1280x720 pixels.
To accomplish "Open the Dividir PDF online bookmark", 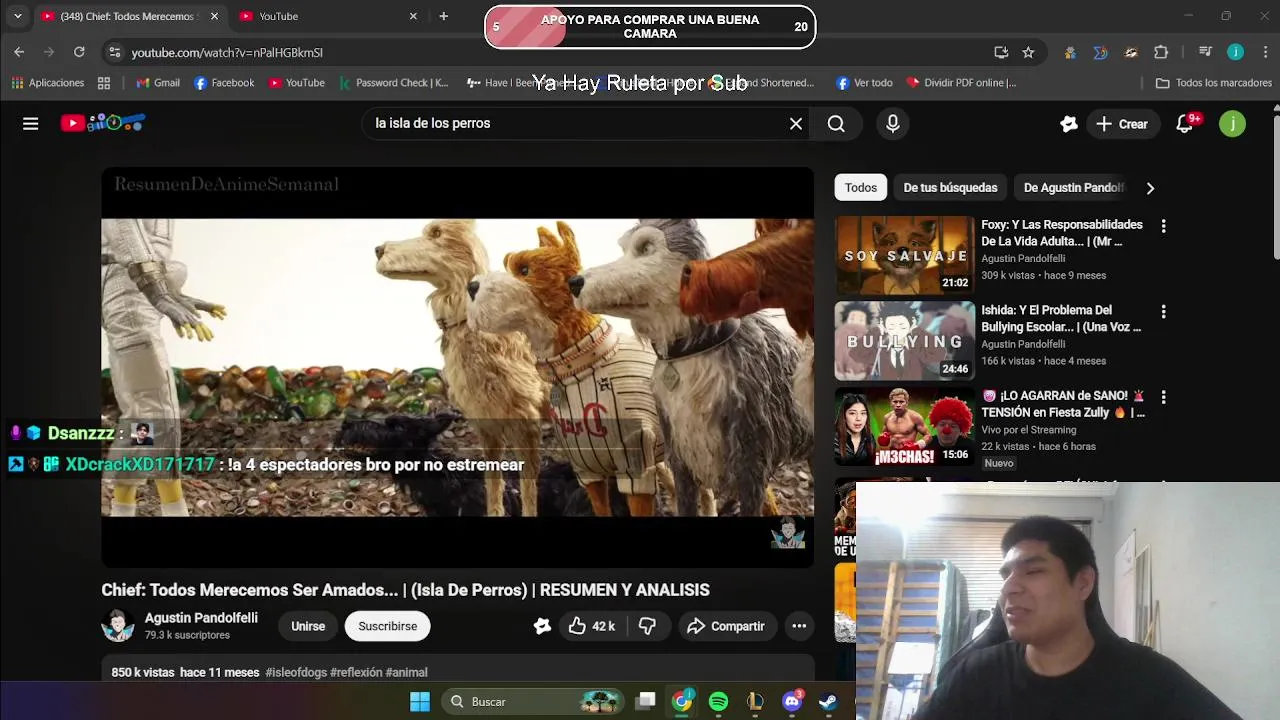I will tap(961, 83).
